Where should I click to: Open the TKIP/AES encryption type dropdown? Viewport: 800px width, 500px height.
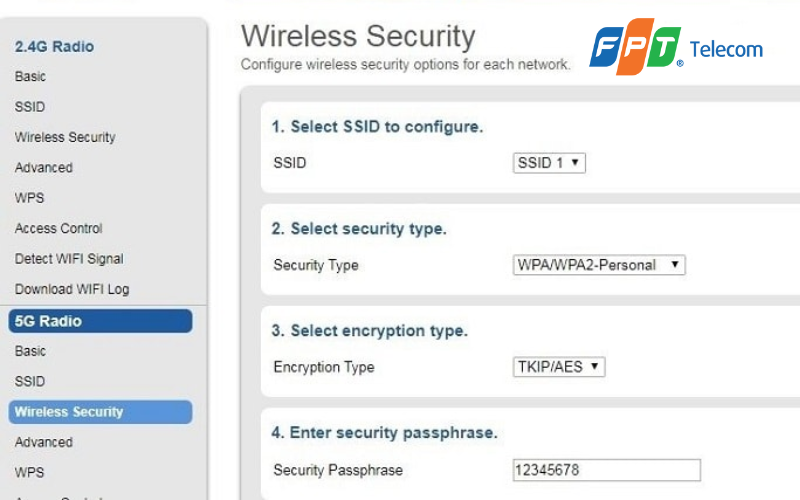click(559, 367)
